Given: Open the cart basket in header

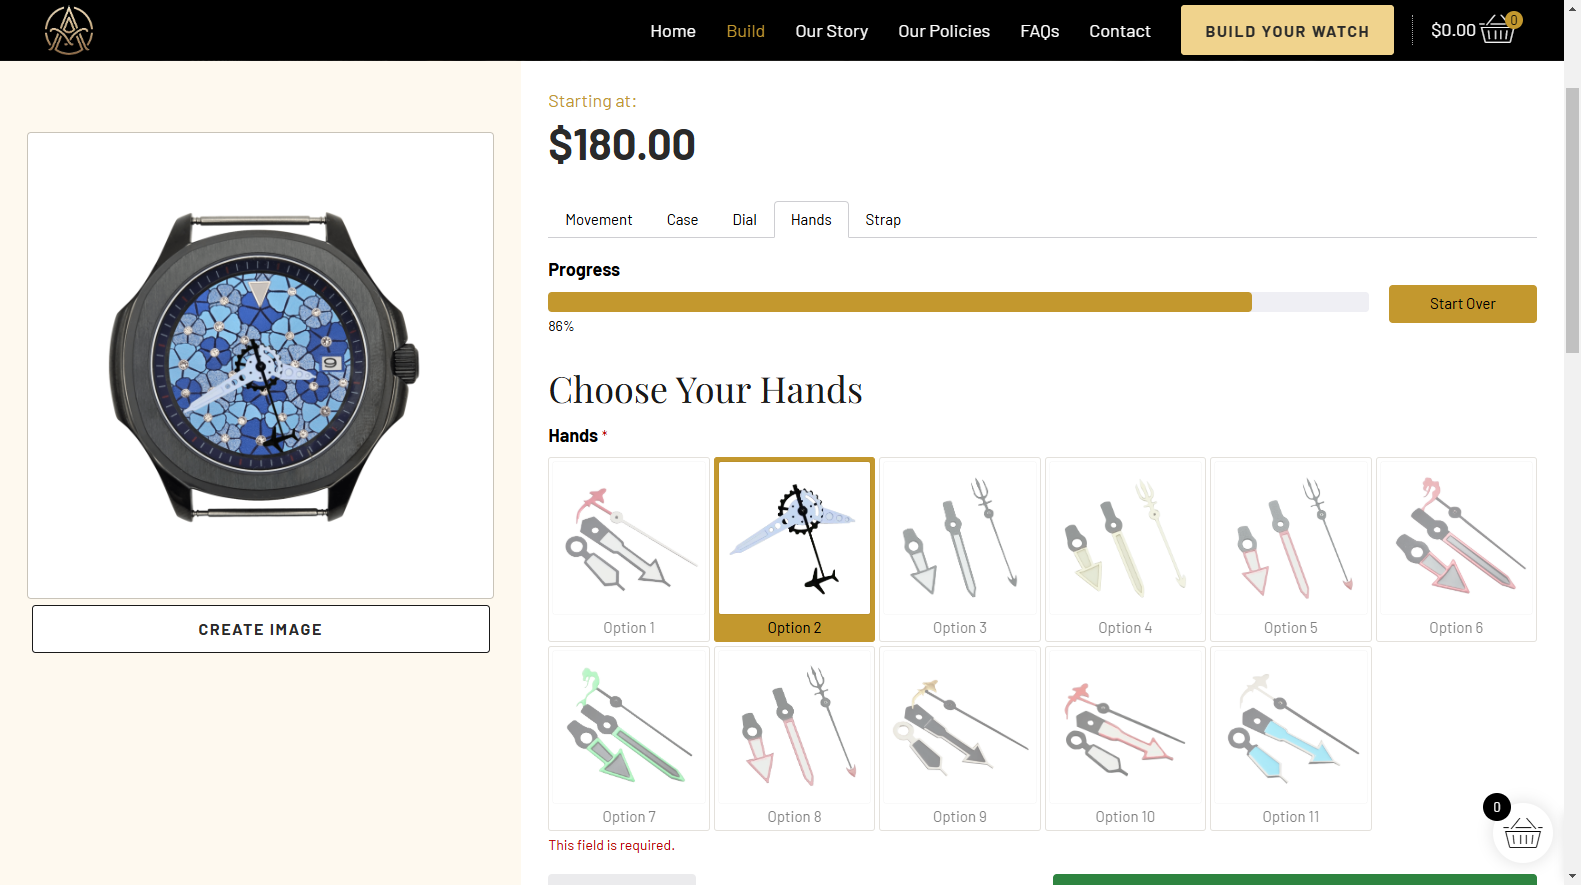Looking at the screenshot, I should click(x=1497, y=29).
